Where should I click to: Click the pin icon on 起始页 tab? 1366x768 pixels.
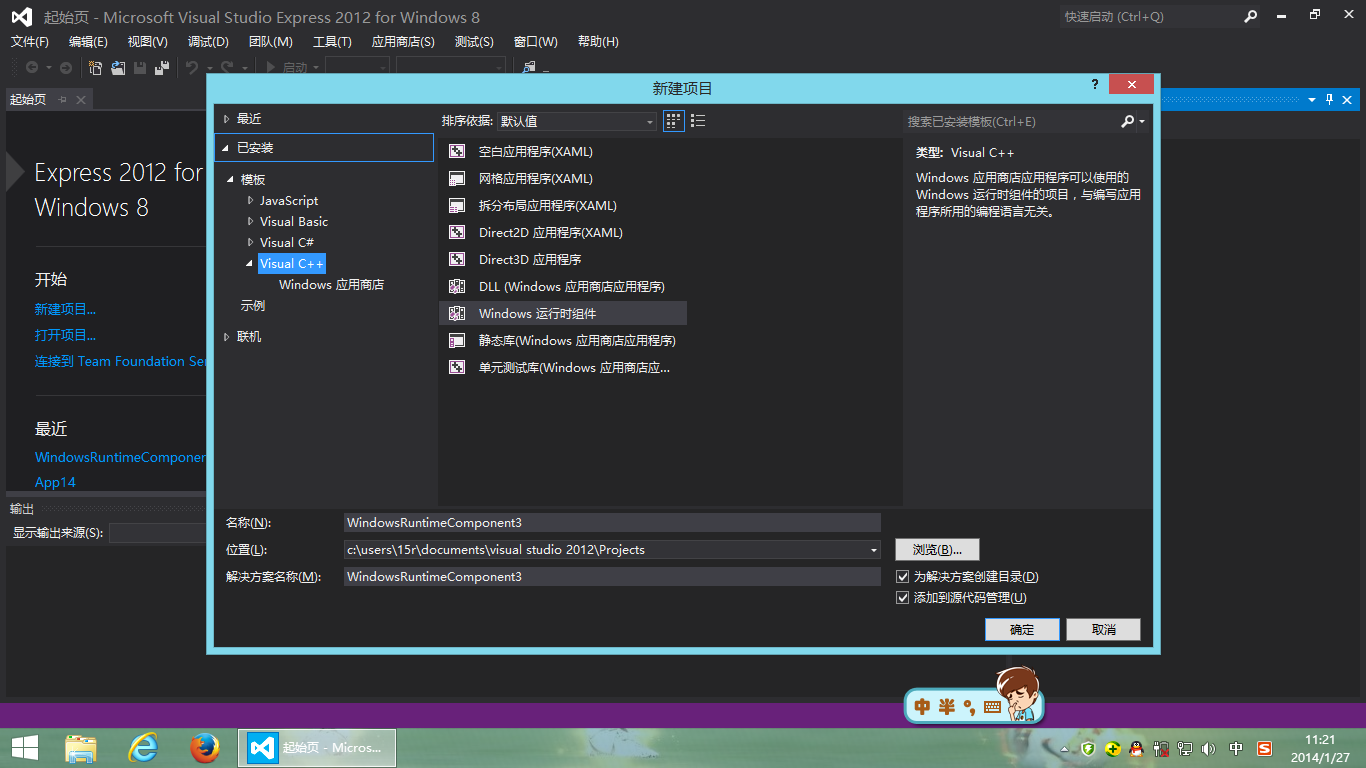(62, 99)
